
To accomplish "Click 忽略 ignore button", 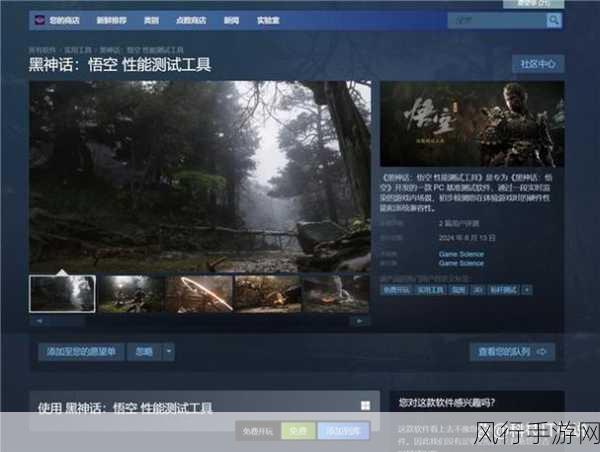I will [144, 352].
